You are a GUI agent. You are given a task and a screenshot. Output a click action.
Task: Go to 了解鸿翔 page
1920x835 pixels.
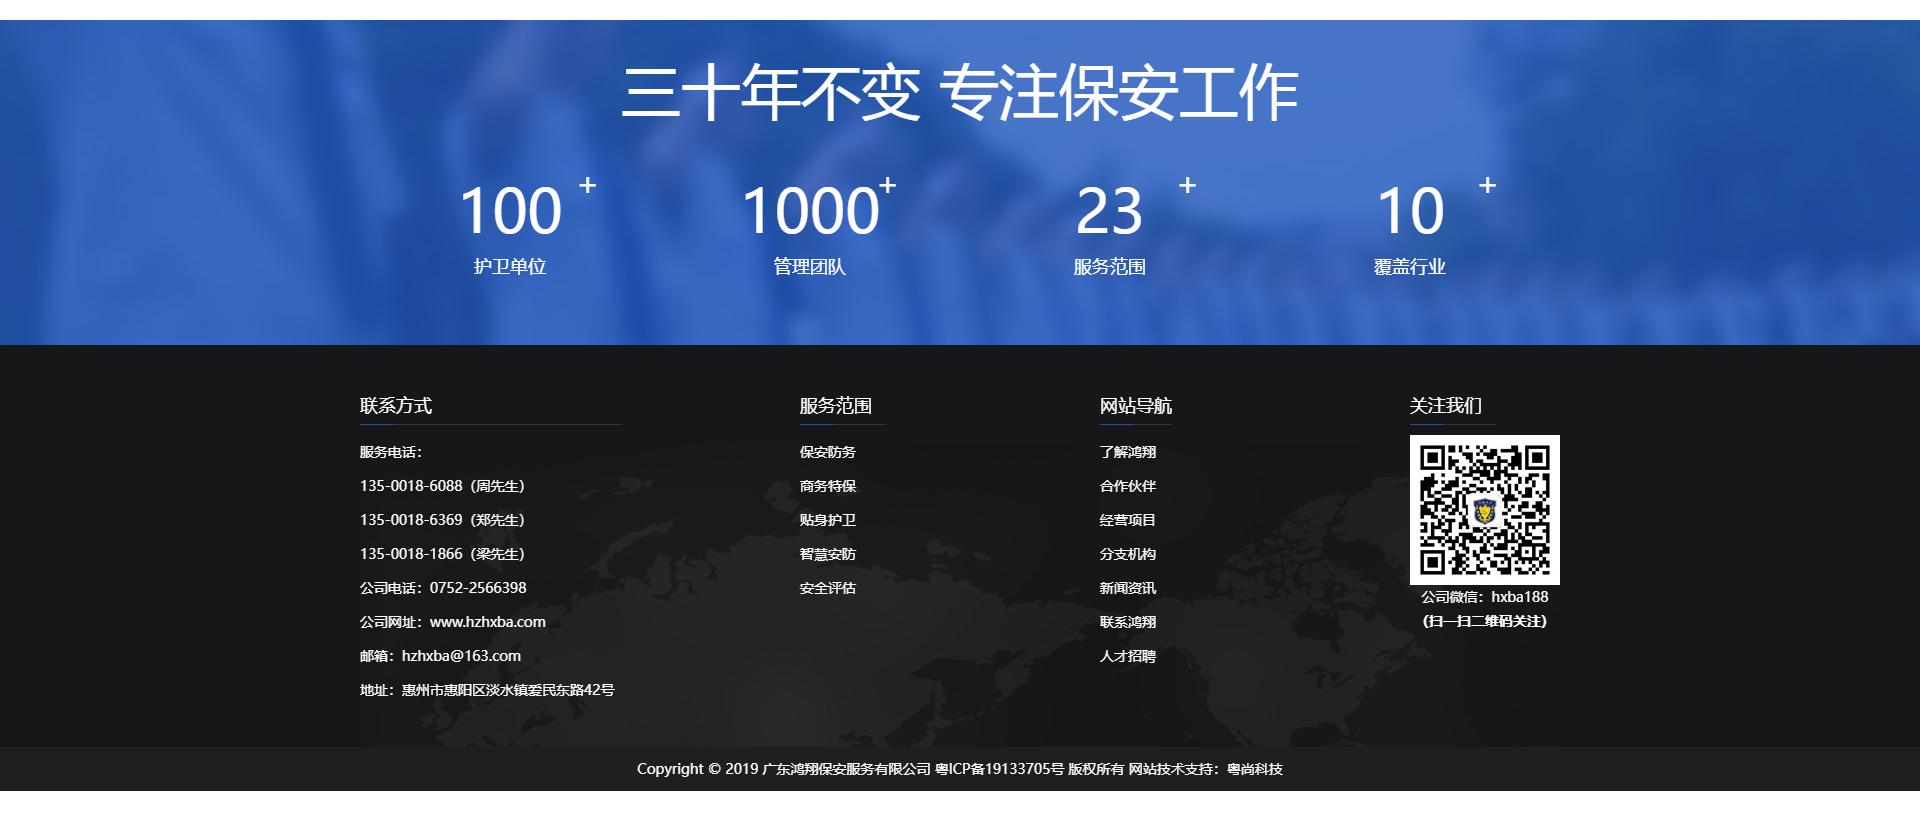click(1127, 452)
